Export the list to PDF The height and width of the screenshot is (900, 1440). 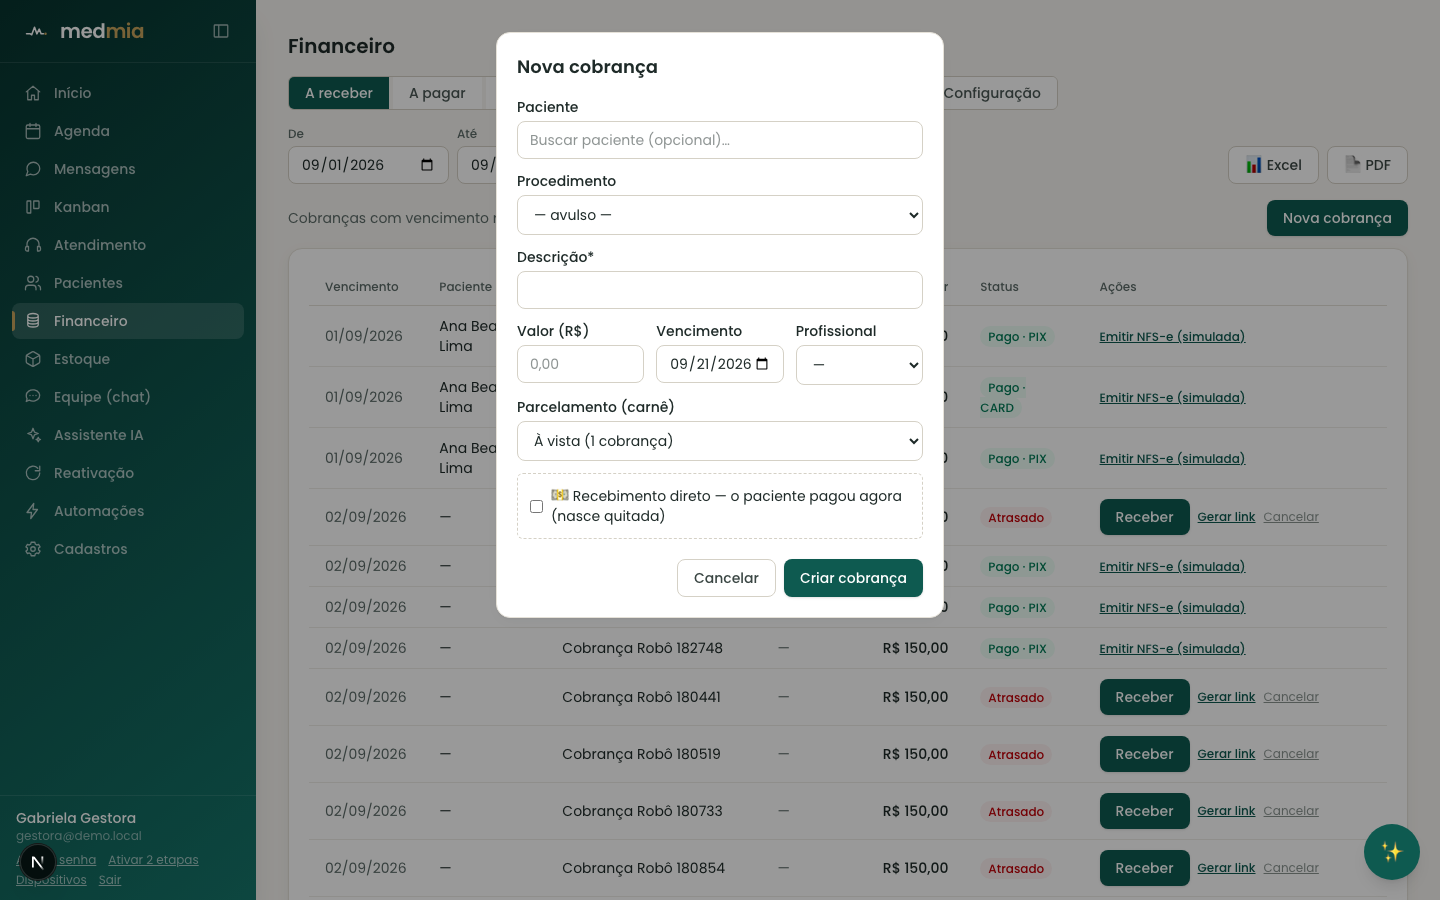pos(1367,165)
